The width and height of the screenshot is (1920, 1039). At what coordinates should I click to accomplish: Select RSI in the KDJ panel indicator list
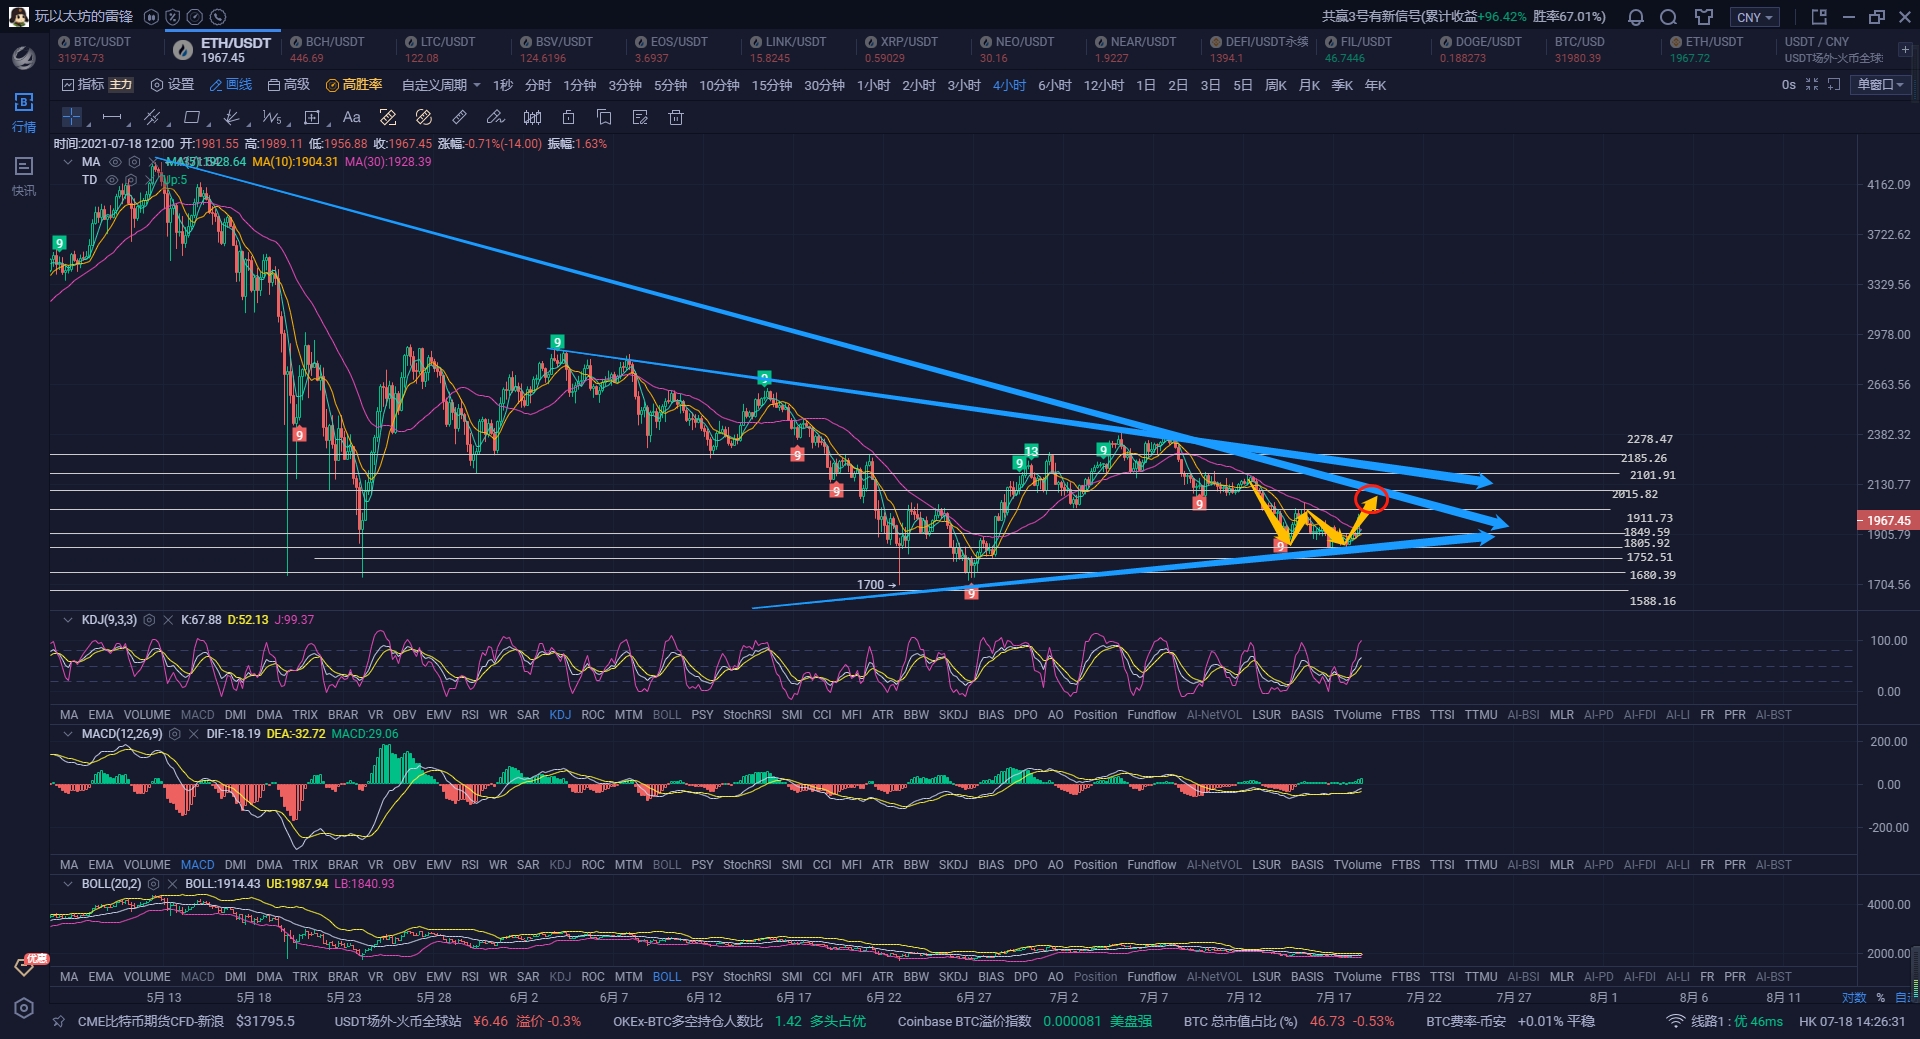pos(470,715)
